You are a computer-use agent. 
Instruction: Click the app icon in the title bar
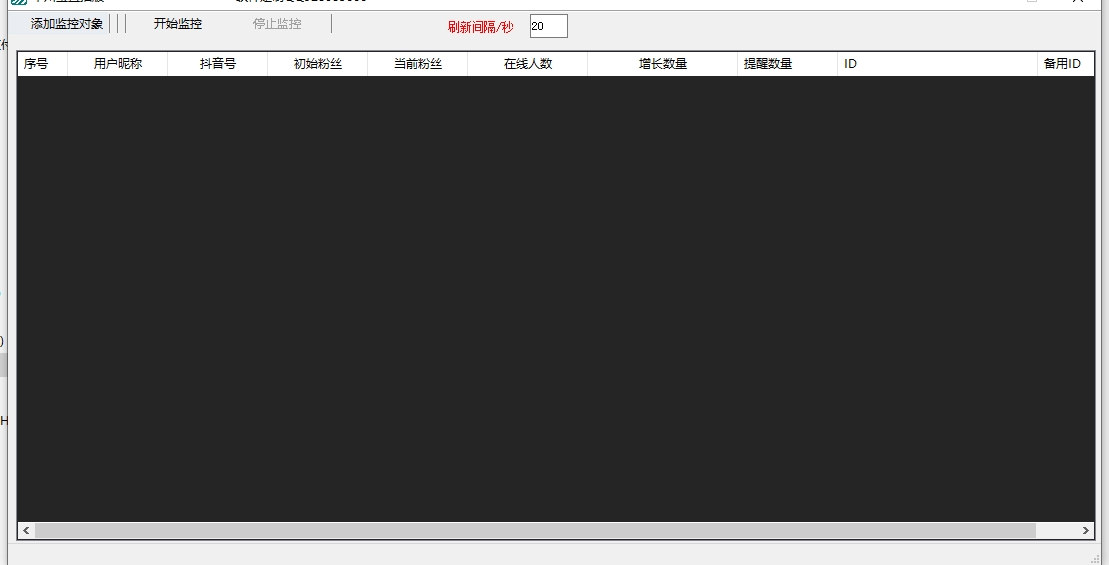click(18, 2)
